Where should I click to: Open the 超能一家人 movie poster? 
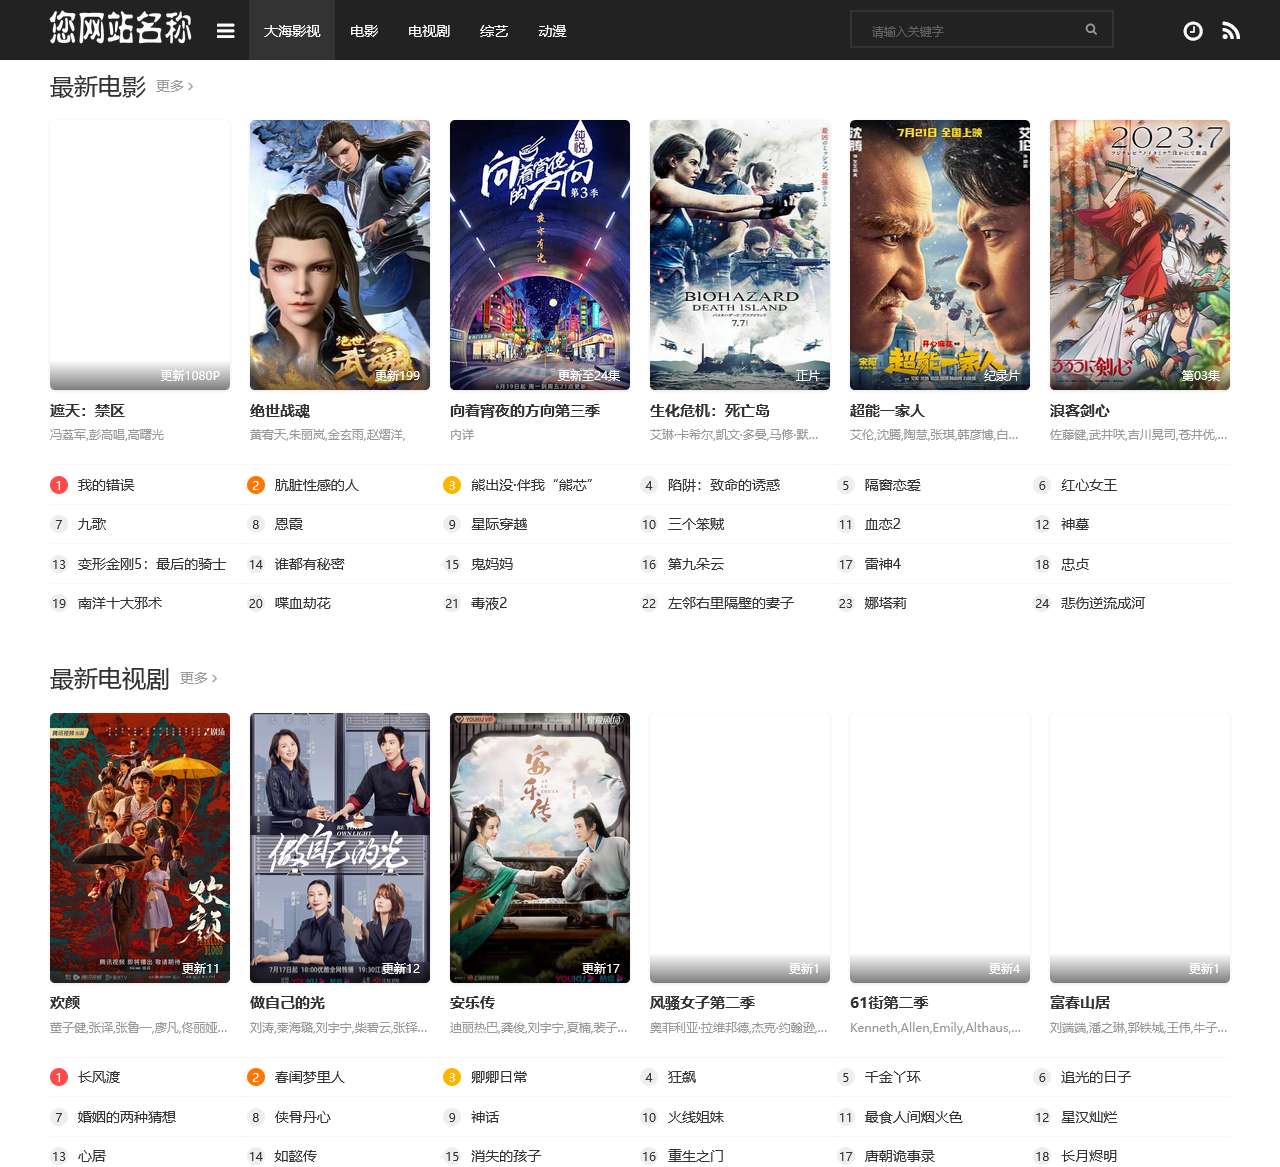pos(940,255)
